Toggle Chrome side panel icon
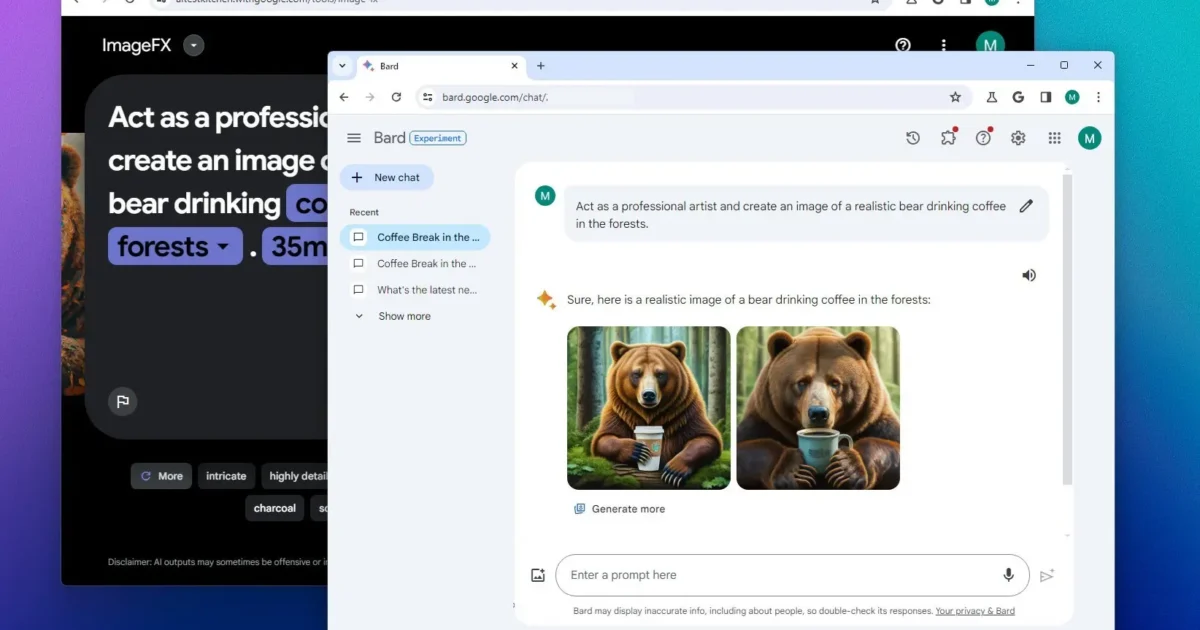This screenshot has width=1200, height=630. (1045, 97)
